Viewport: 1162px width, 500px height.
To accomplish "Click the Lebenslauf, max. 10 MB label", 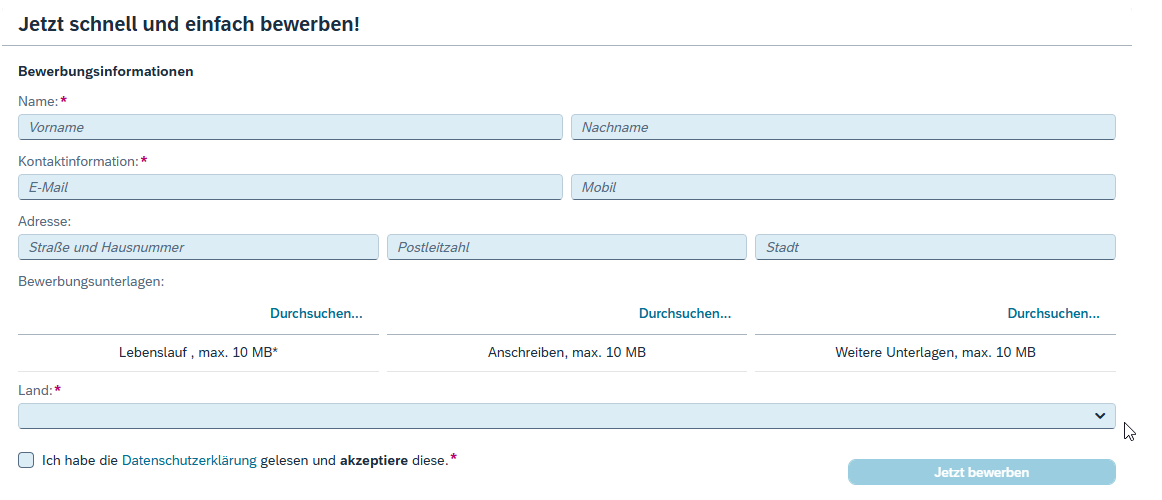I will point(198,353).
